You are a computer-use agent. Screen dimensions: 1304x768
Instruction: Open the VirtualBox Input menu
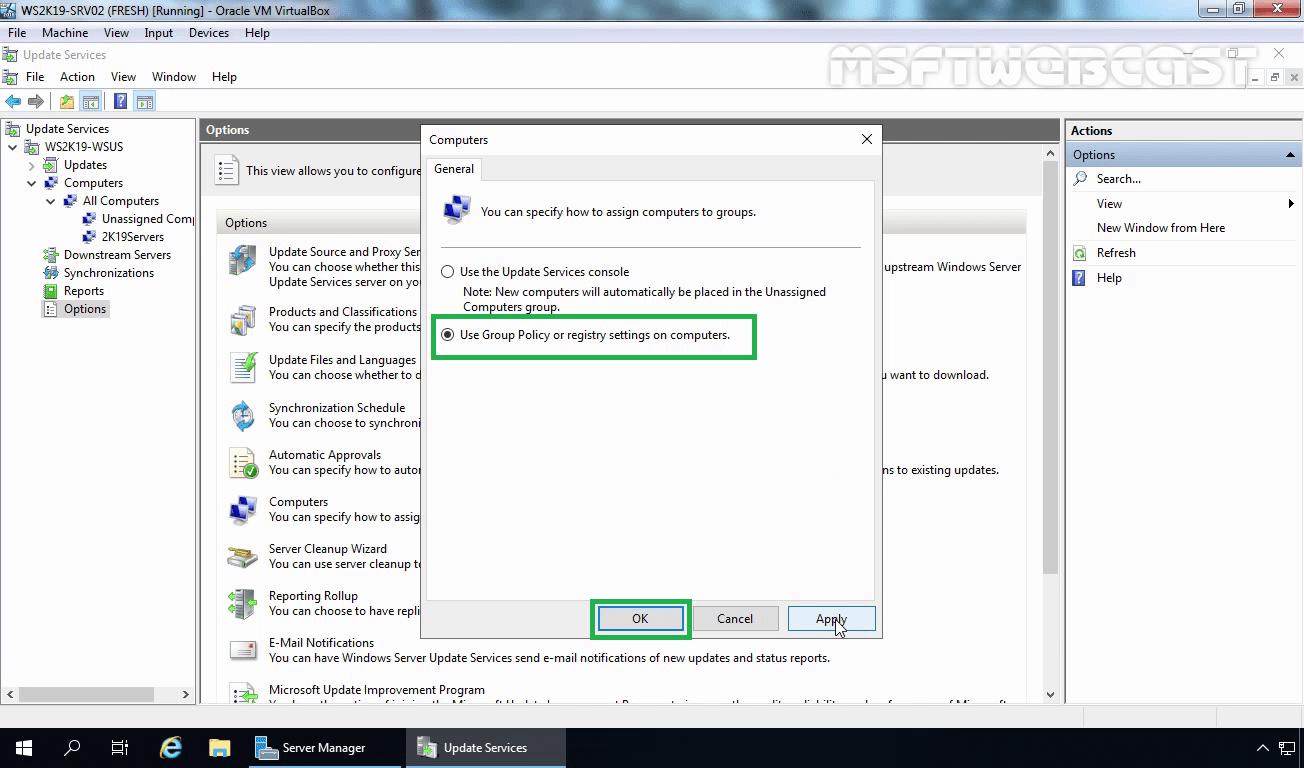point(158,33)
